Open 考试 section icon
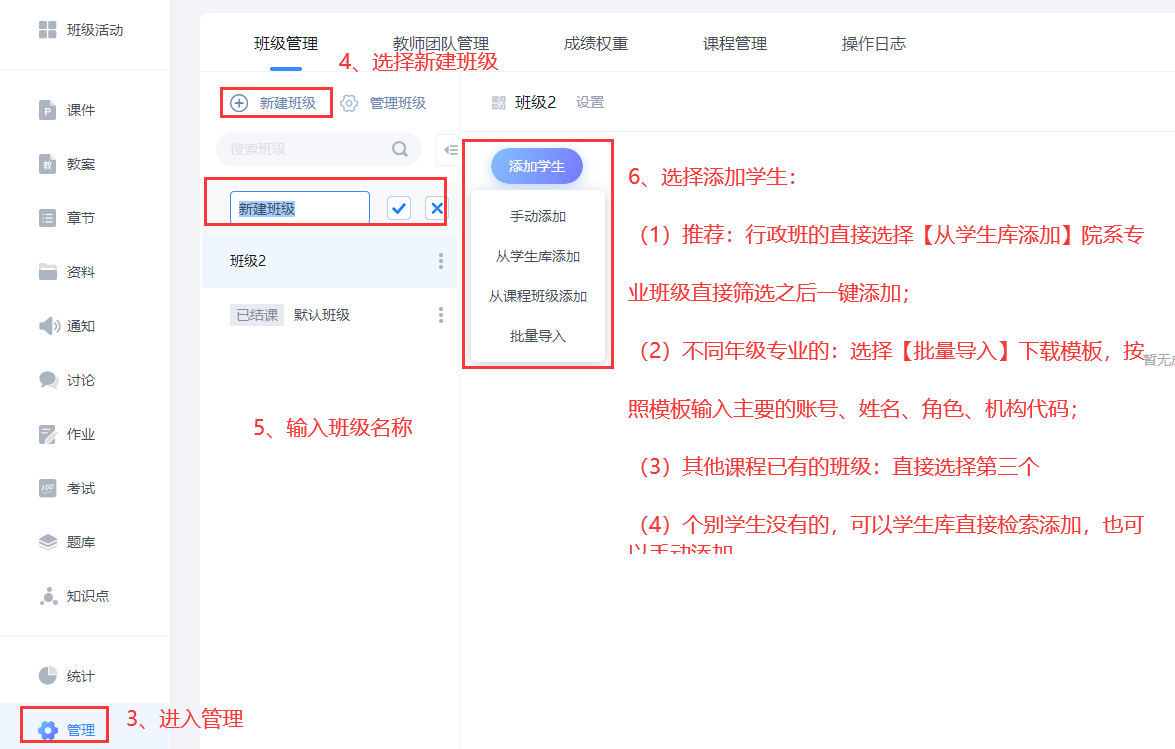This screenshot has width=1175, height=749. (47, 488)
